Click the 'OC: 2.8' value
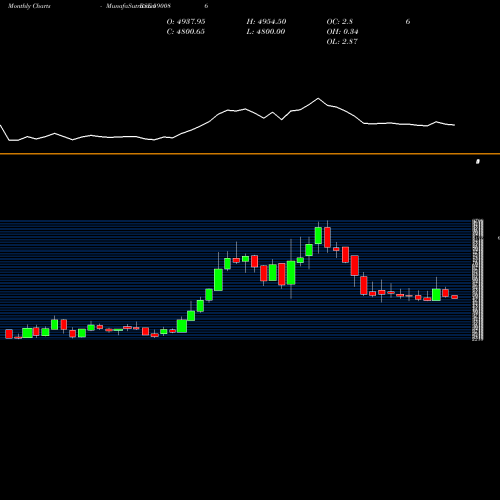 pyautogui.click(x=339, y=22)
